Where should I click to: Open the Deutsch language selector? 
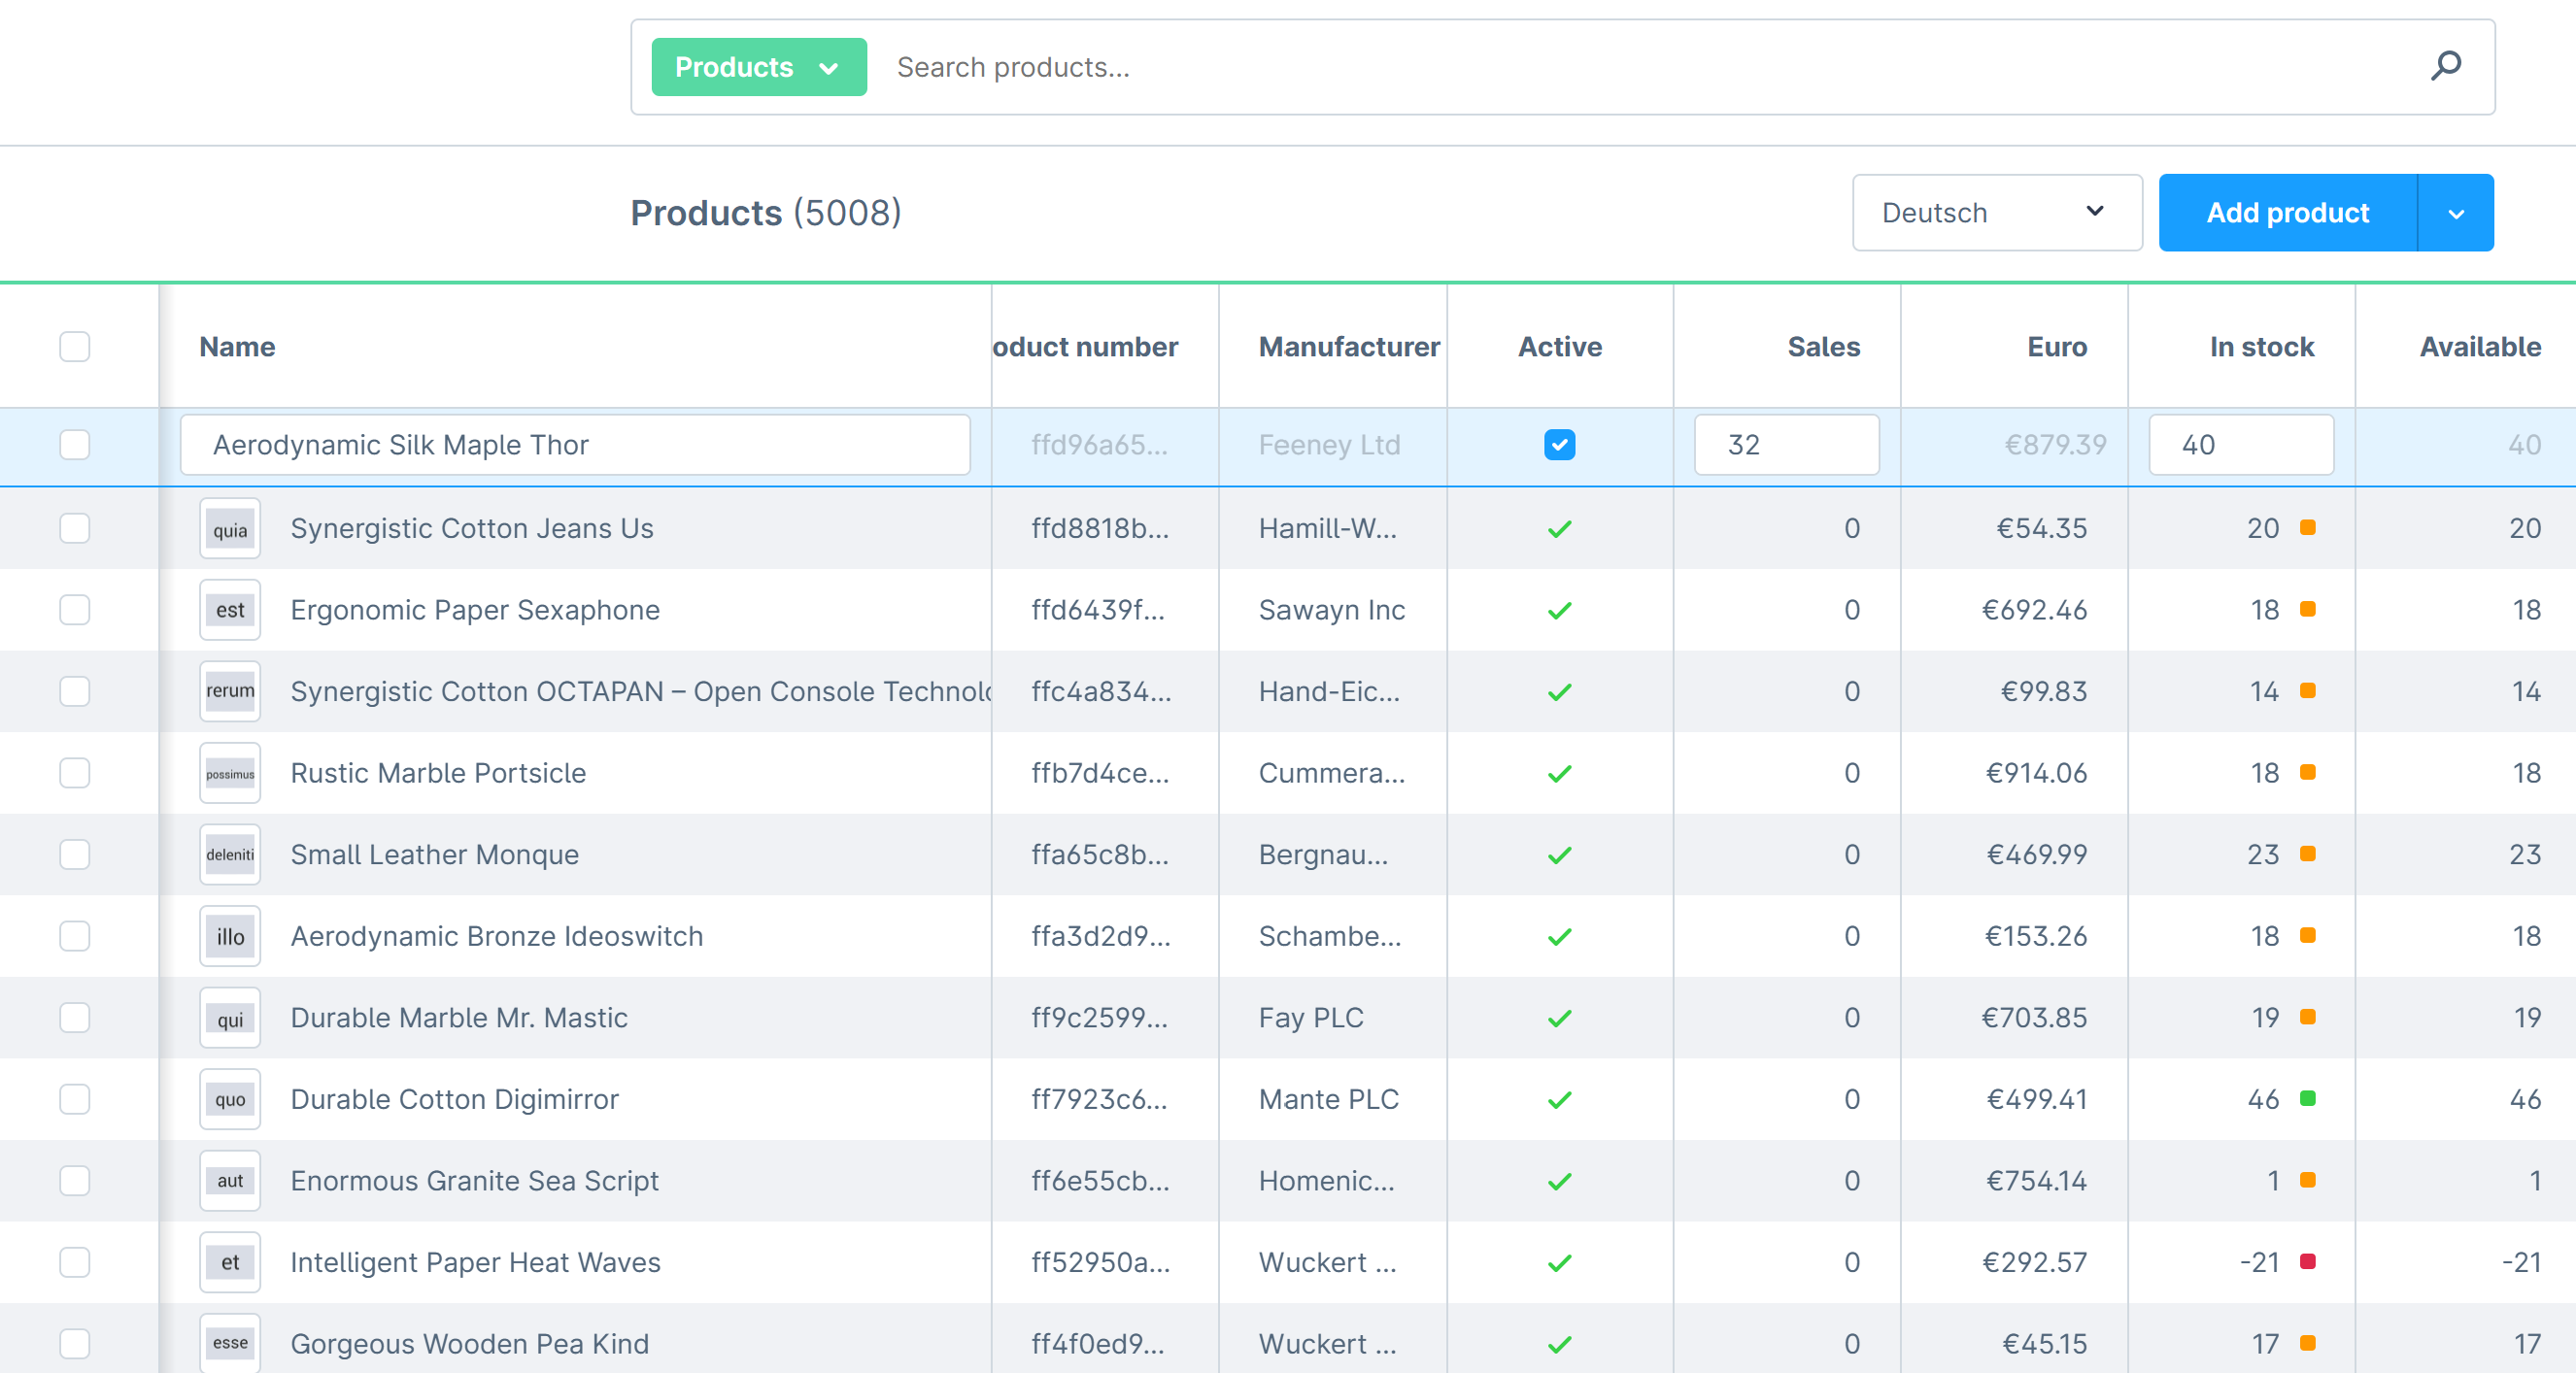click(x=1996, y=212)
